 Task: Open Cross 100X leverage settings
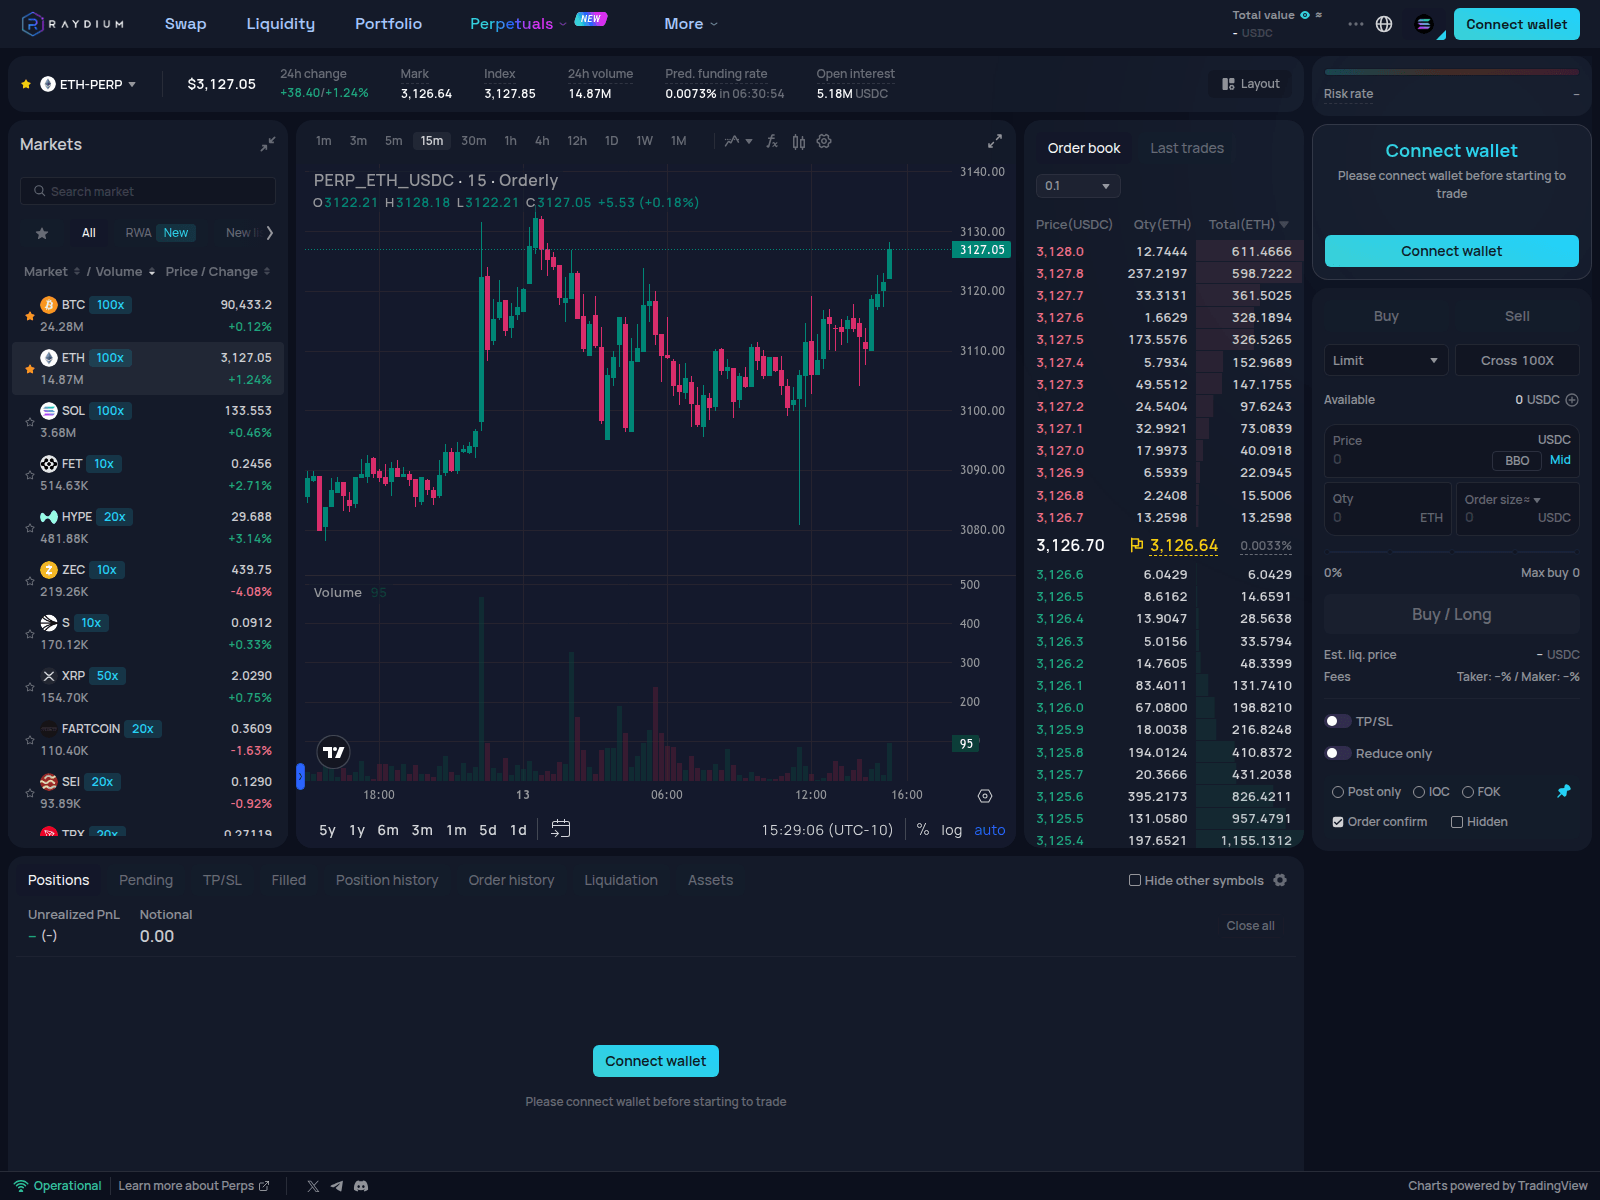pos(1517,360)
